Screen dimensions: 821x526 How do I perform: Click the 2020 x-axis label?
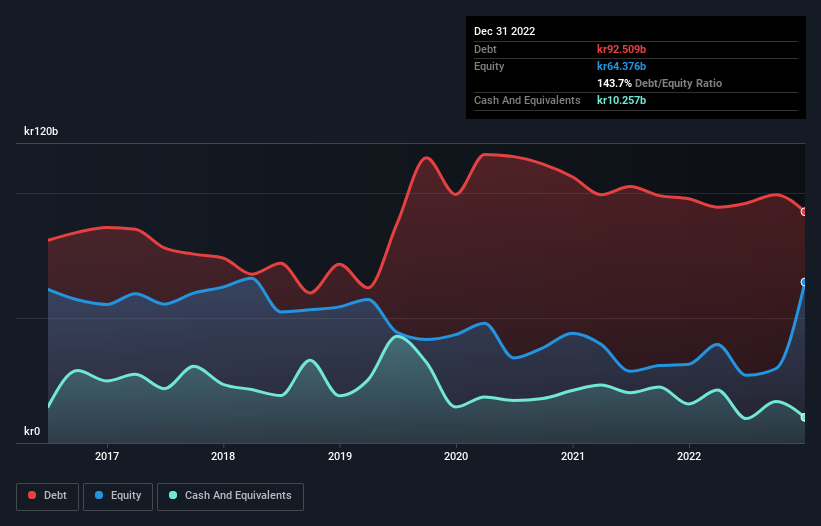coord(456,456)
